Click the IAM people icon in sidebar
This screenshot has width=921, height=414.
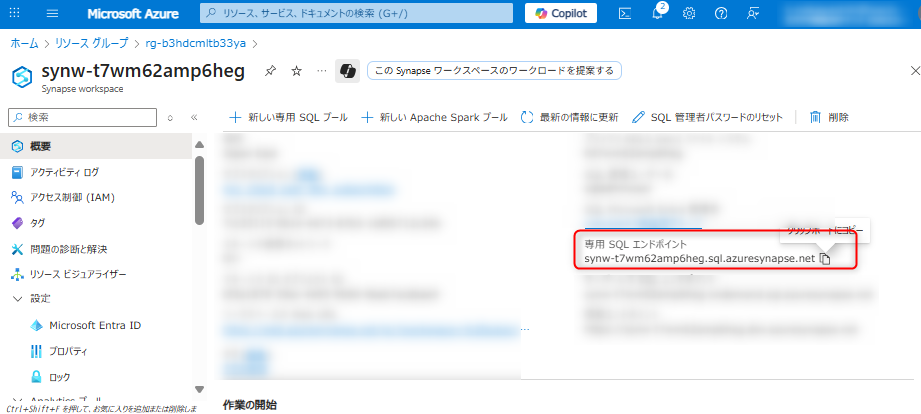coord(17,197)
